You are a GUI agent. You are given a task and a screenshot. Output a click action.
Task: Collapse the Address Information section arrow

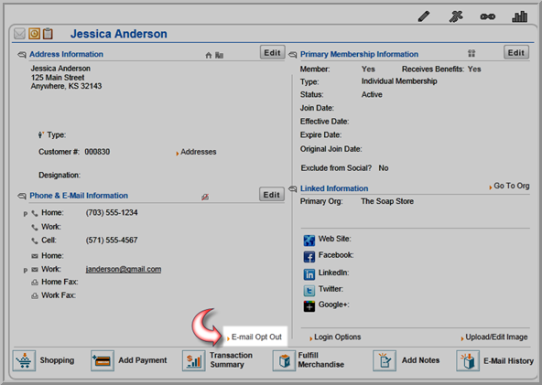tap(22, 55)
